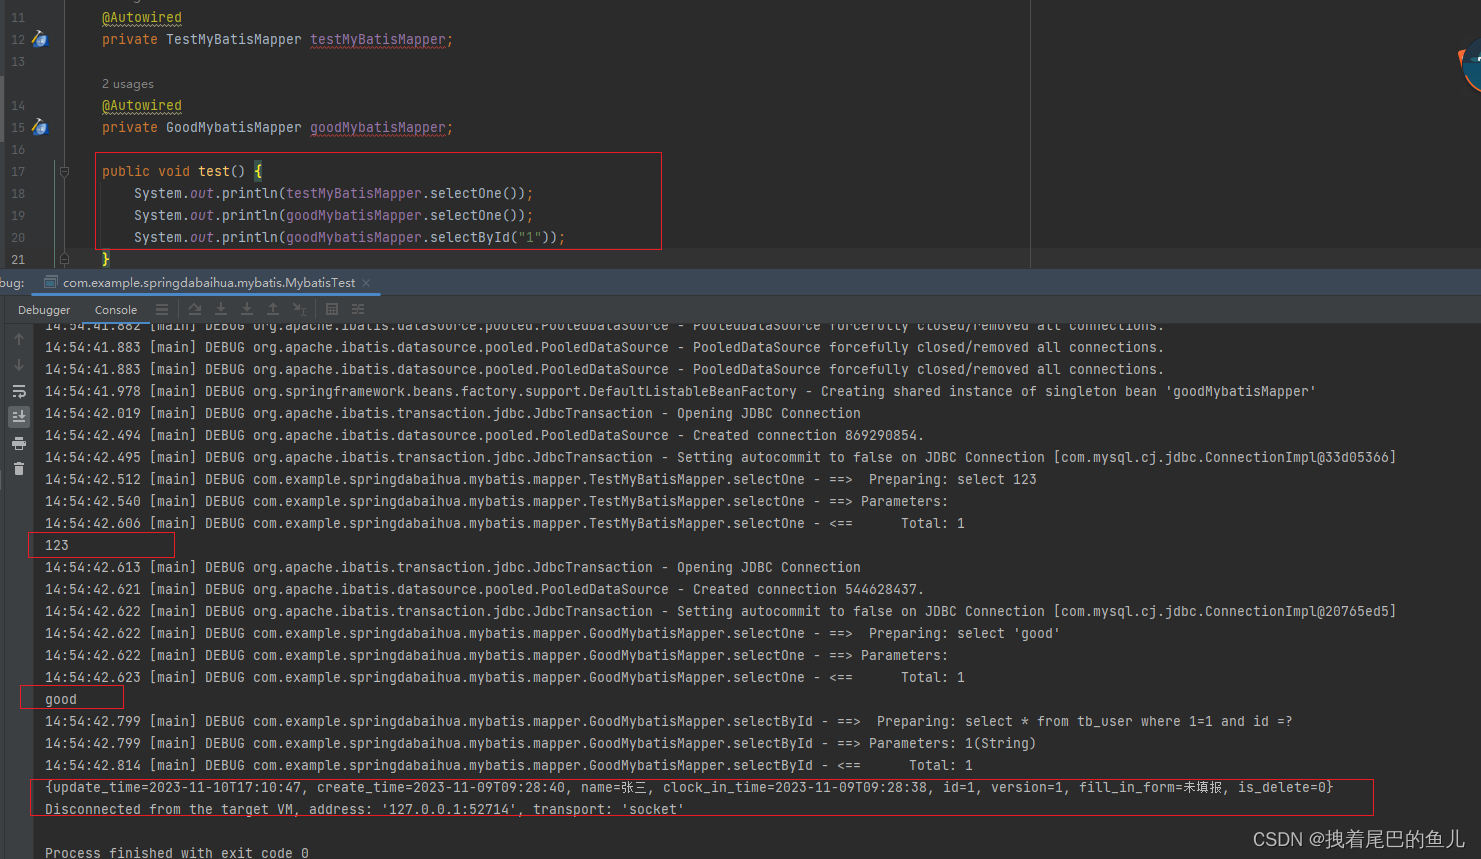The image size is (1481, 859).
Task: Click the Run to Cursor icon
Action: pos(300,310)
